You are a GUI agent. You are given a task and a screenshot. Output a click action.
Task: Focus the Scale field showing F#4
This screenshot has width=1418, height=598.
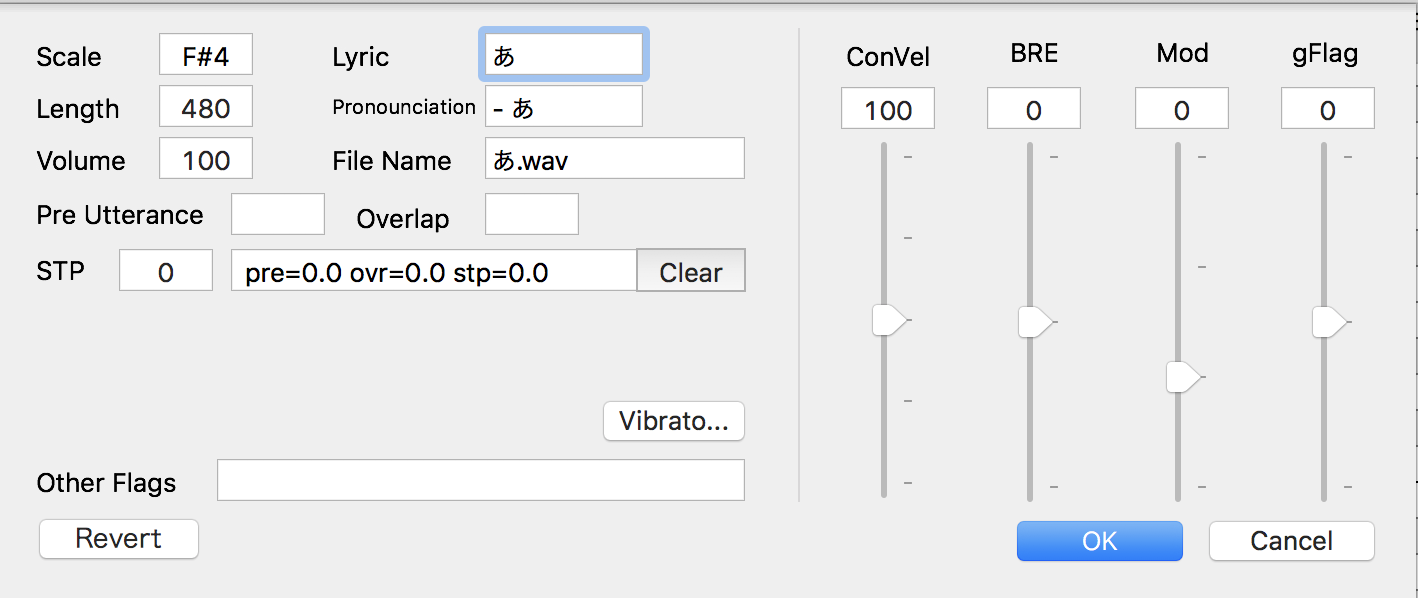tap(206, 55)
